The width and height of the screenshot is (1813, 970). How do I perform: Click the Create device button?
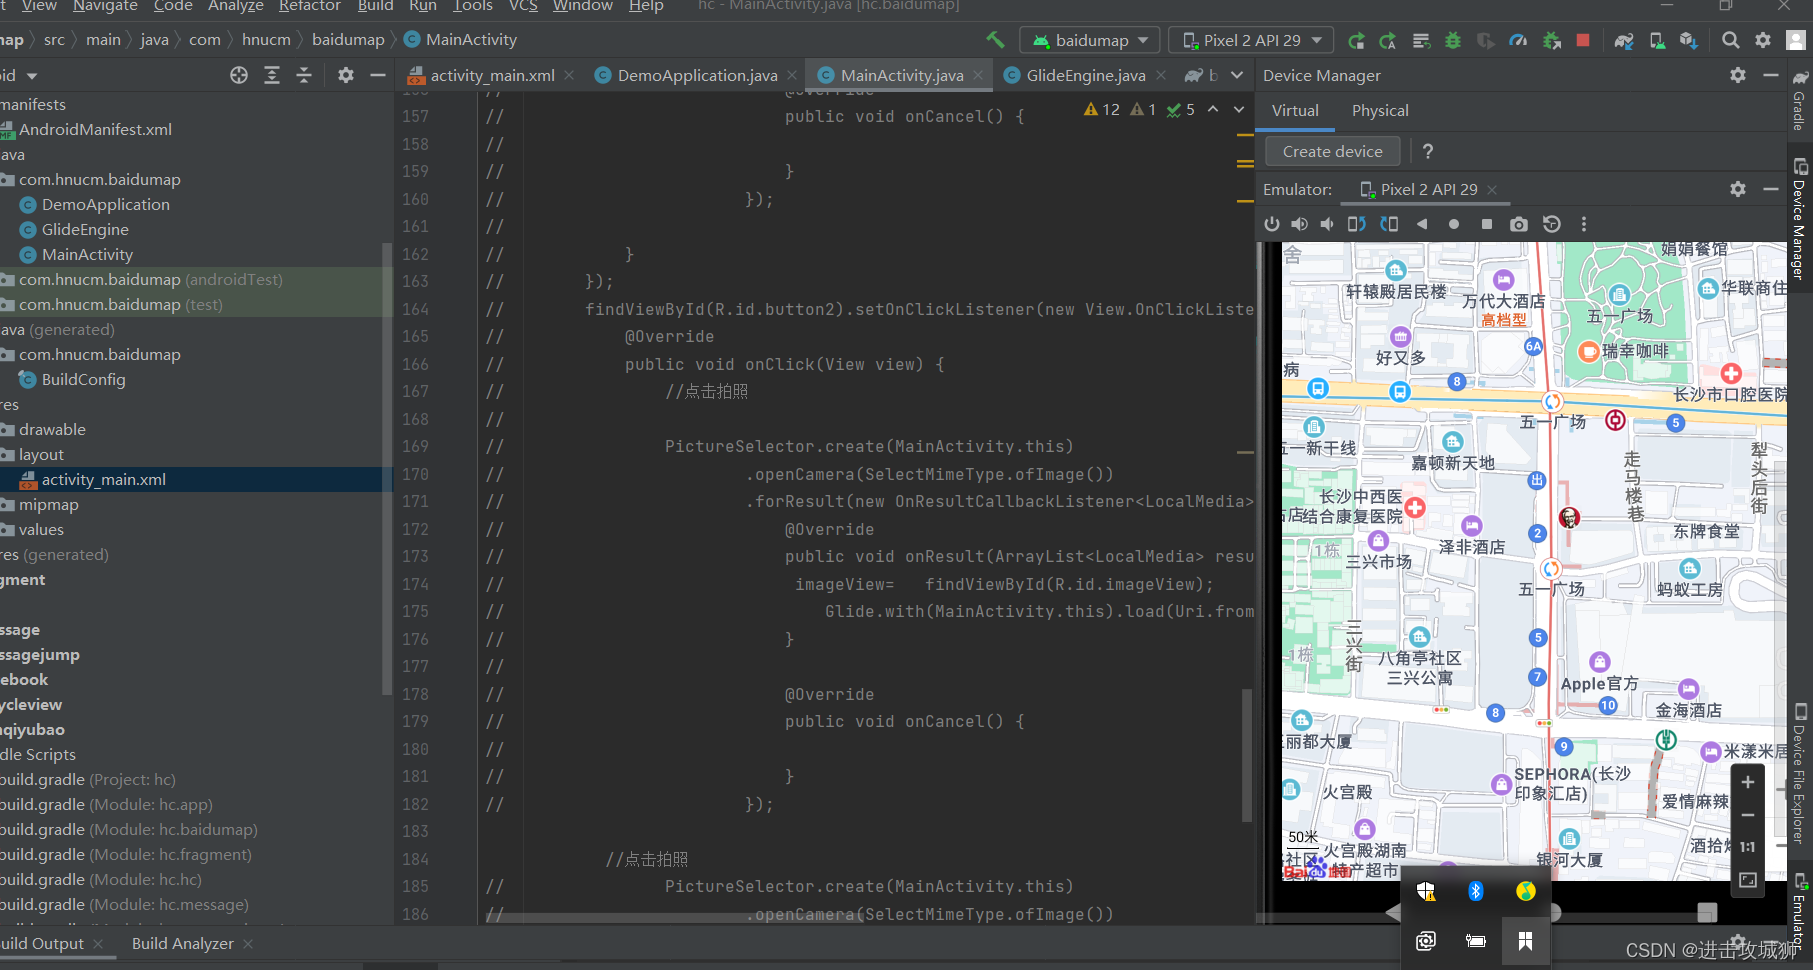click(x=1332, y=152)
